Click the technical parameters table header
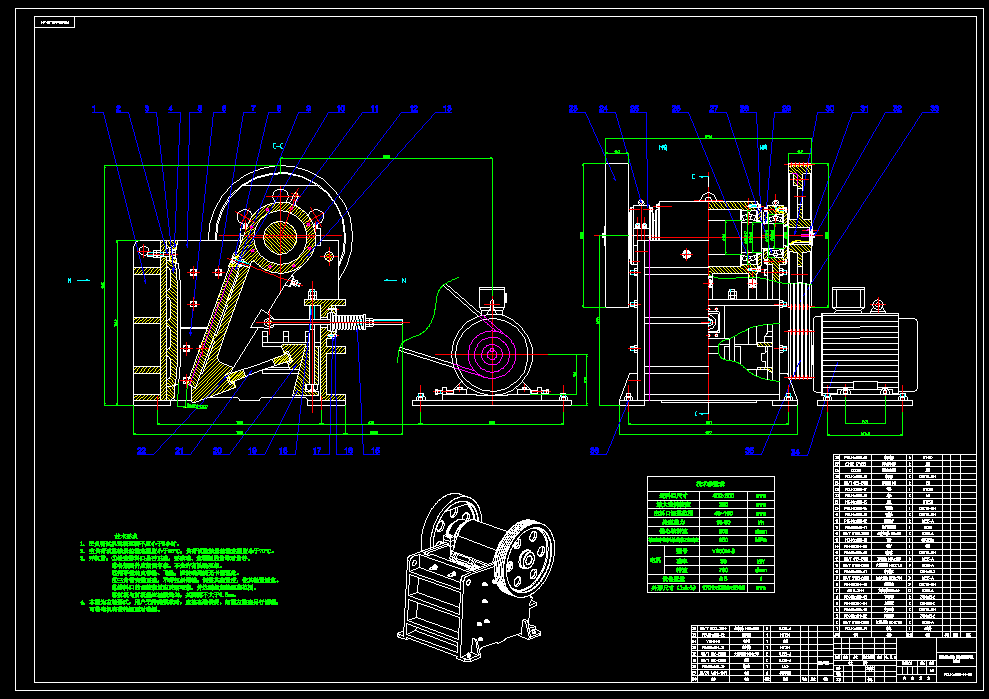 pos(711,483)
